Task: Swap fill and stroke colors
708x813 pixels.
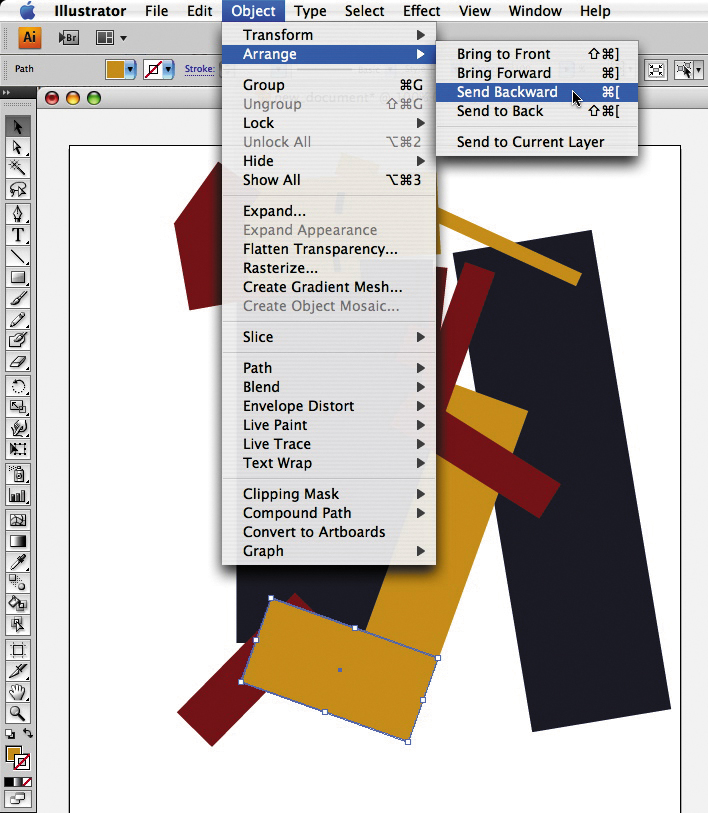Action: 28,734
